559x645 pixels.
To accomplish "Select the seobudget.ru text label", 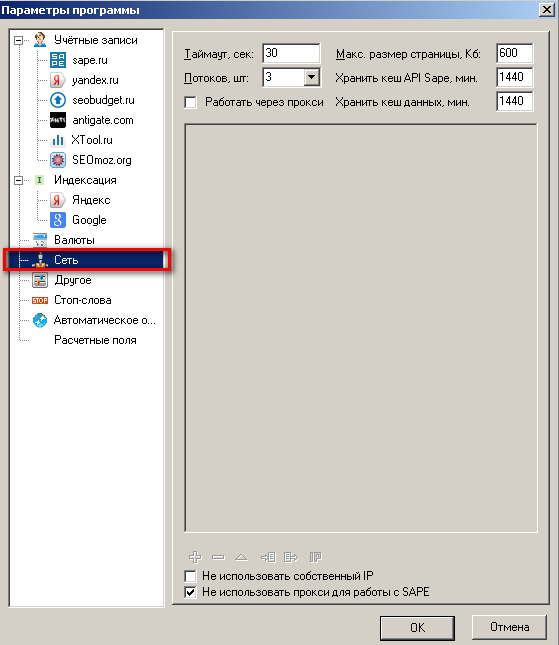I will [103, 100].
